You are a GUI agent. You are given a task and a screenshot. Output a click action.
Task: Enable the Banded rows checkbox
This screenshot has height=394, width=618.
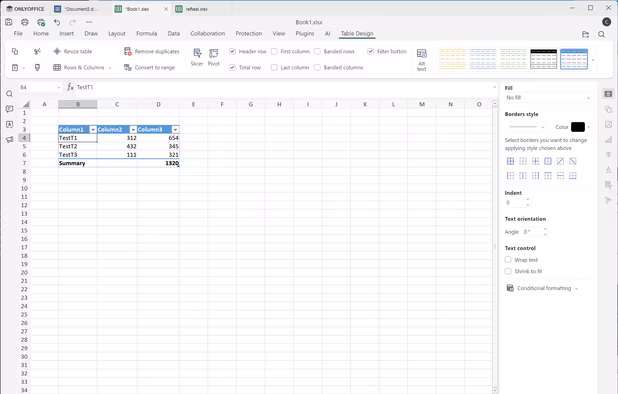click(x=317, y=51)
